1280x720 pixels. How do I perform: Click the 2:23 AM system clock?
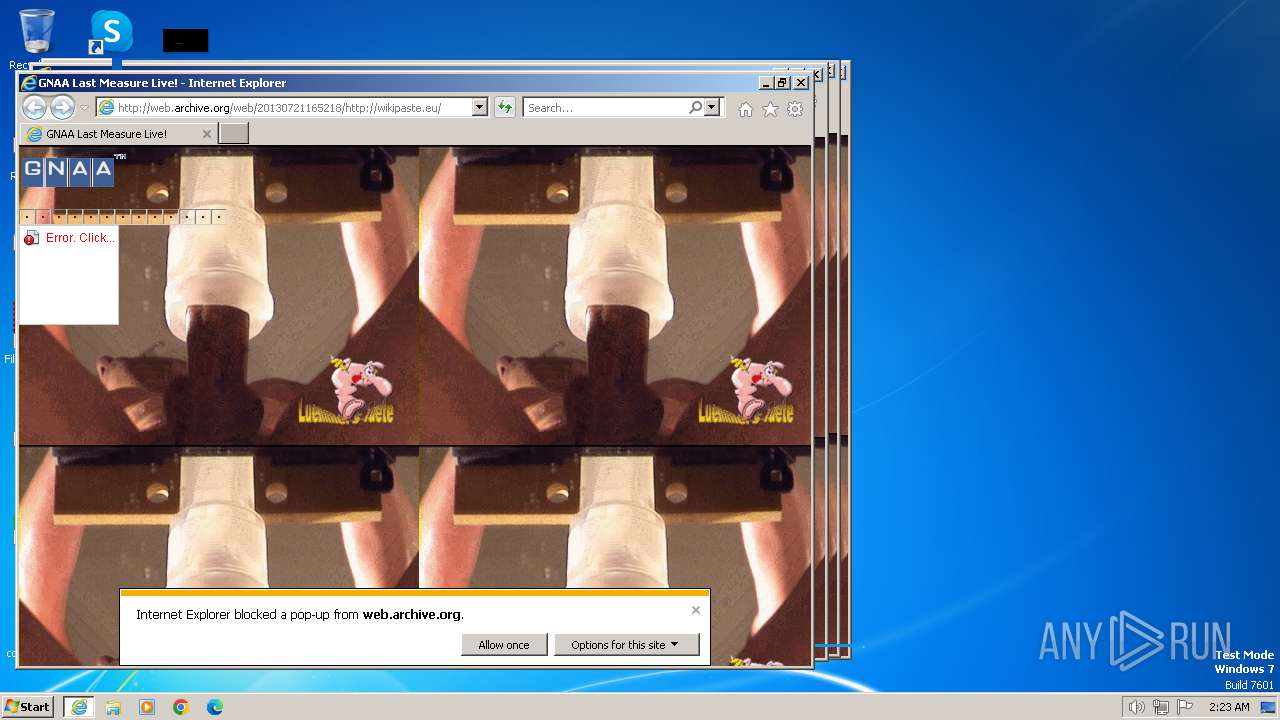pos(1229,707)
